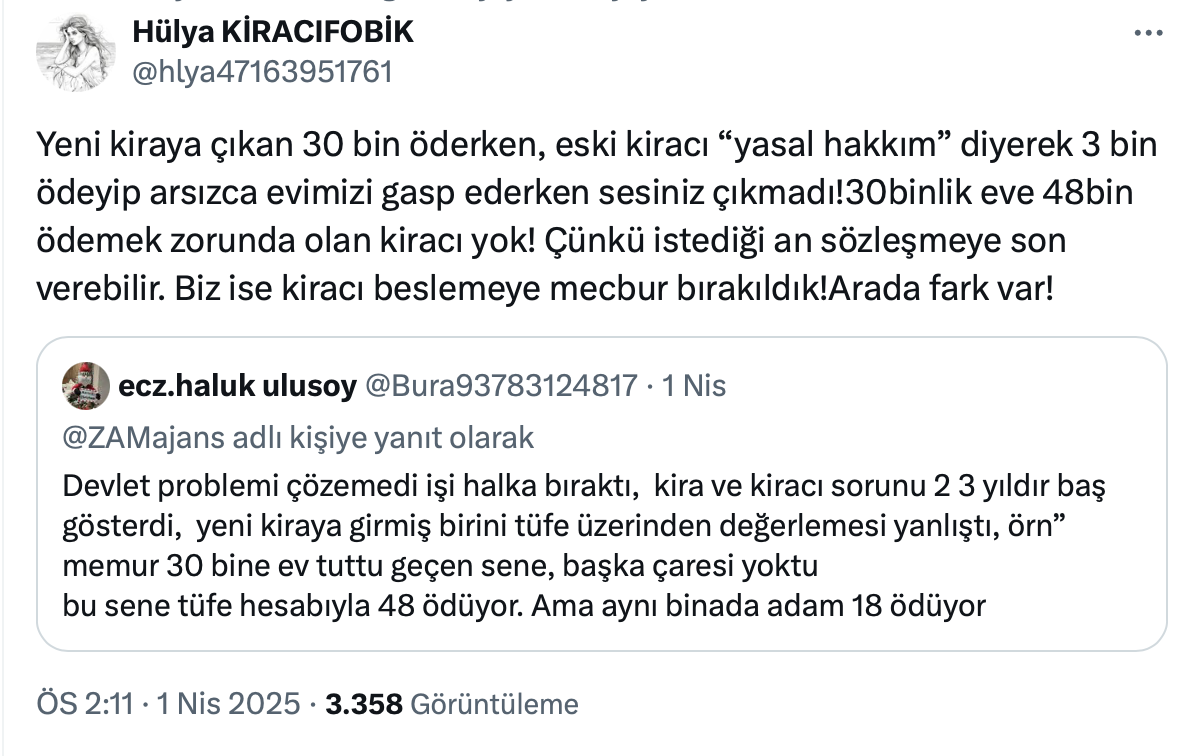Viewport: 1196px width, 756px height.
Task: Click the quoted line "memur 30 bine ev tuttu"
Action: coord(260,566)
